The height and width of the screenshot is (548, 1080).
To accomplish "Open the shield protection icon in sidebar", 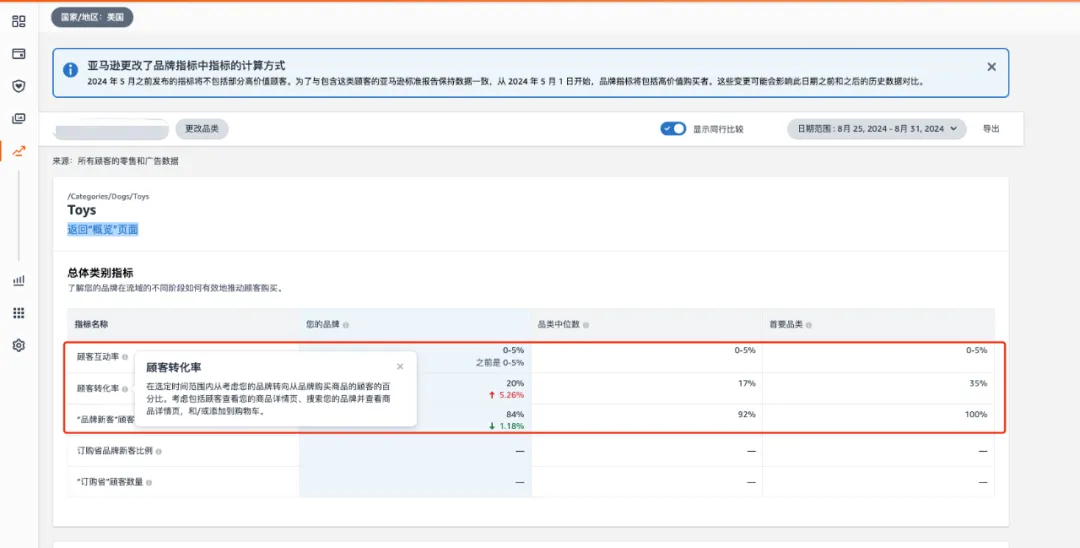I will point(19,86).
